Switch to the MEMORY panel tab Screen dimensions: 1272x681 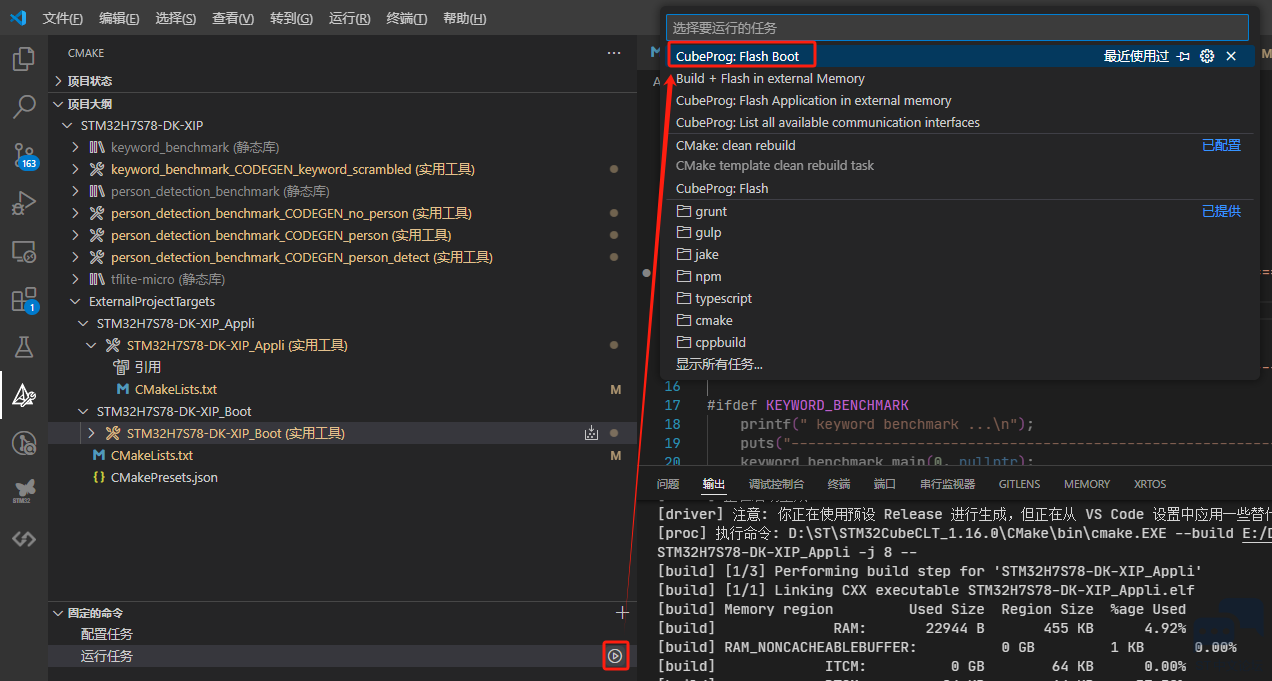(1087, 484)
